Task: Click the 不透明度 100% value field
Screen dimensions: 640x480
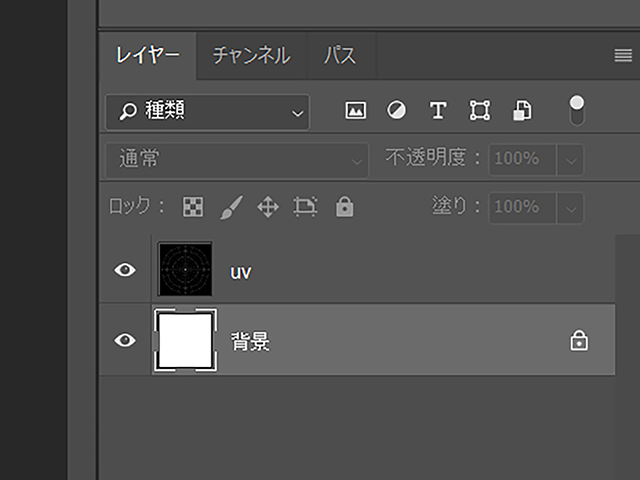Action: (522, 160)
